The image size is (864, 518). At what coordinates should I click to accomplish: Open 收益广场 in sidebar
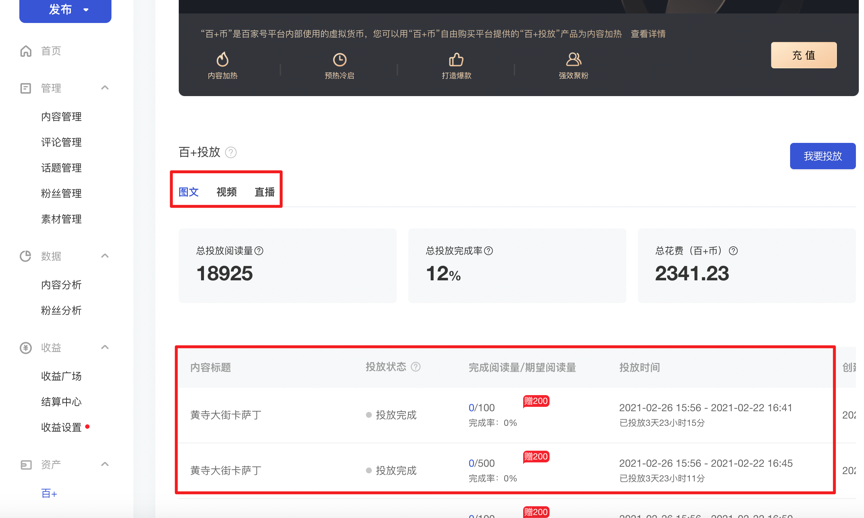point(61,376)
